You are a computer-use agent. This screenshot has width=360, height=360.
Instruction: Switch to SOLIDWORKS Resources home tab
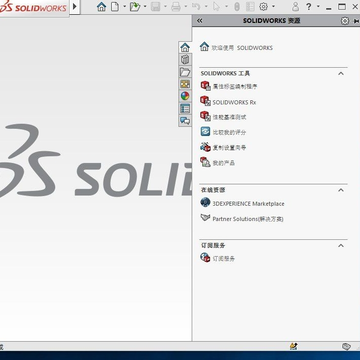point(185,47)
